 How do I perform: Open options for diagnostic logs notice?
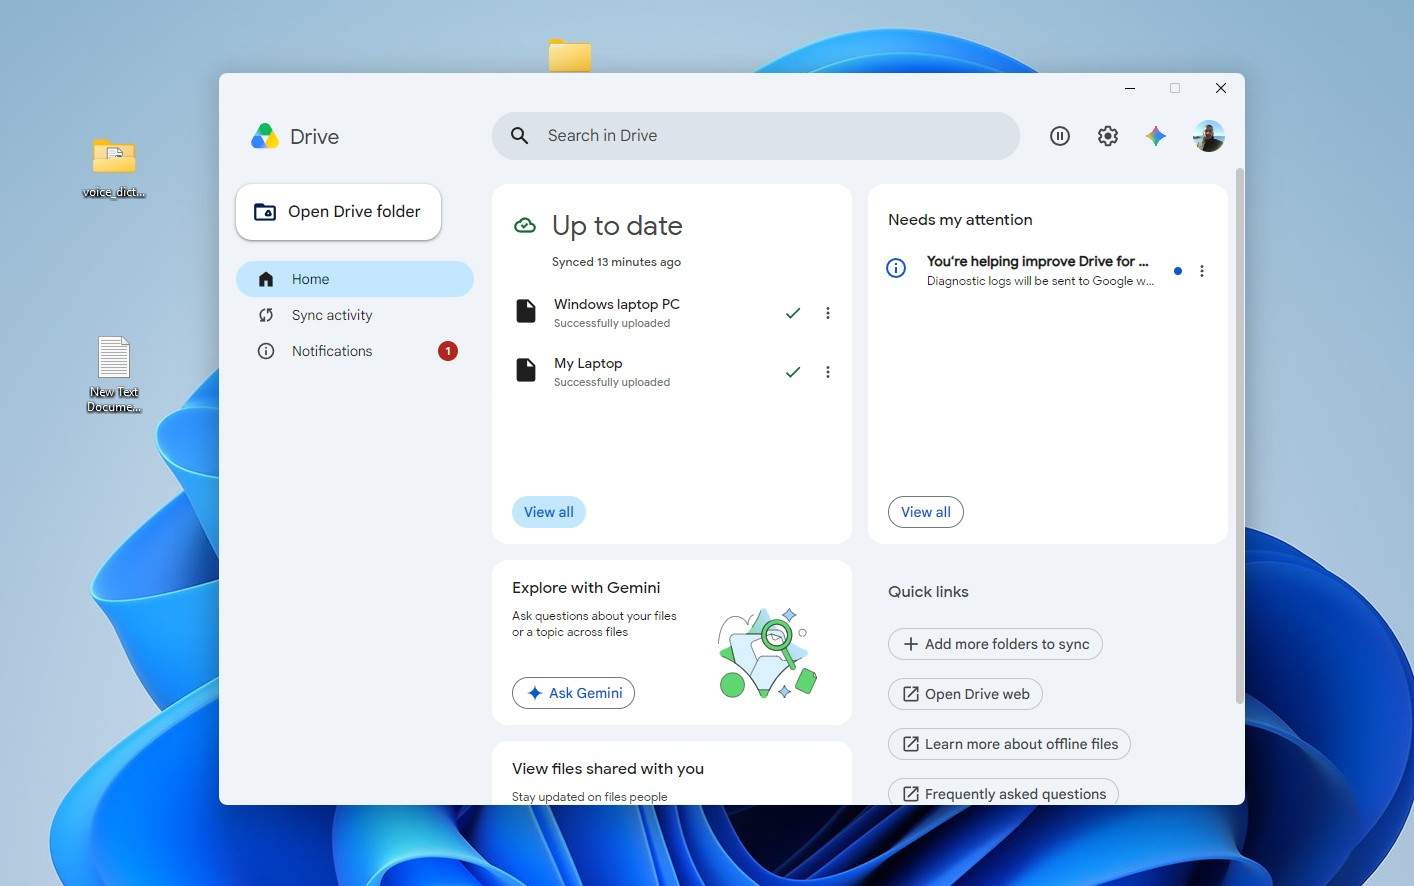(x=1202, y=271)
